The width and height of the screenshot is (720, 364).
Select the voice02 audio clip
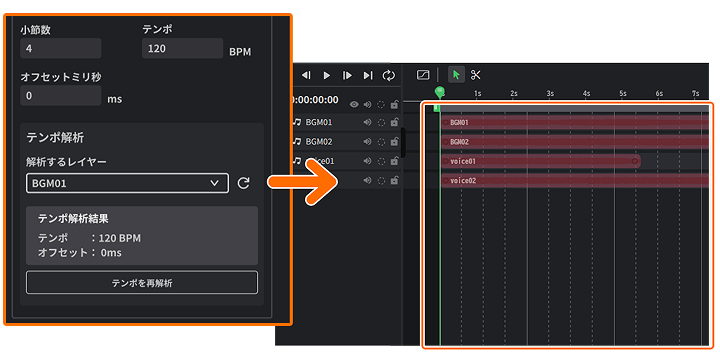point(574,180)
